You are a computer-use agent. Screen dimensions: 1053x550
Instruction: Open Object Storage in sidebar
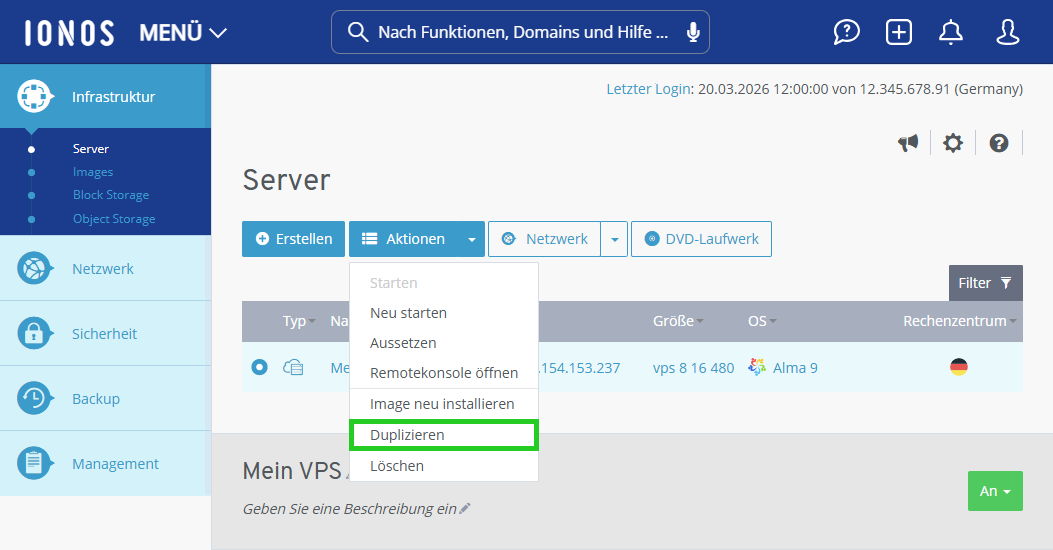pos(114,219)
